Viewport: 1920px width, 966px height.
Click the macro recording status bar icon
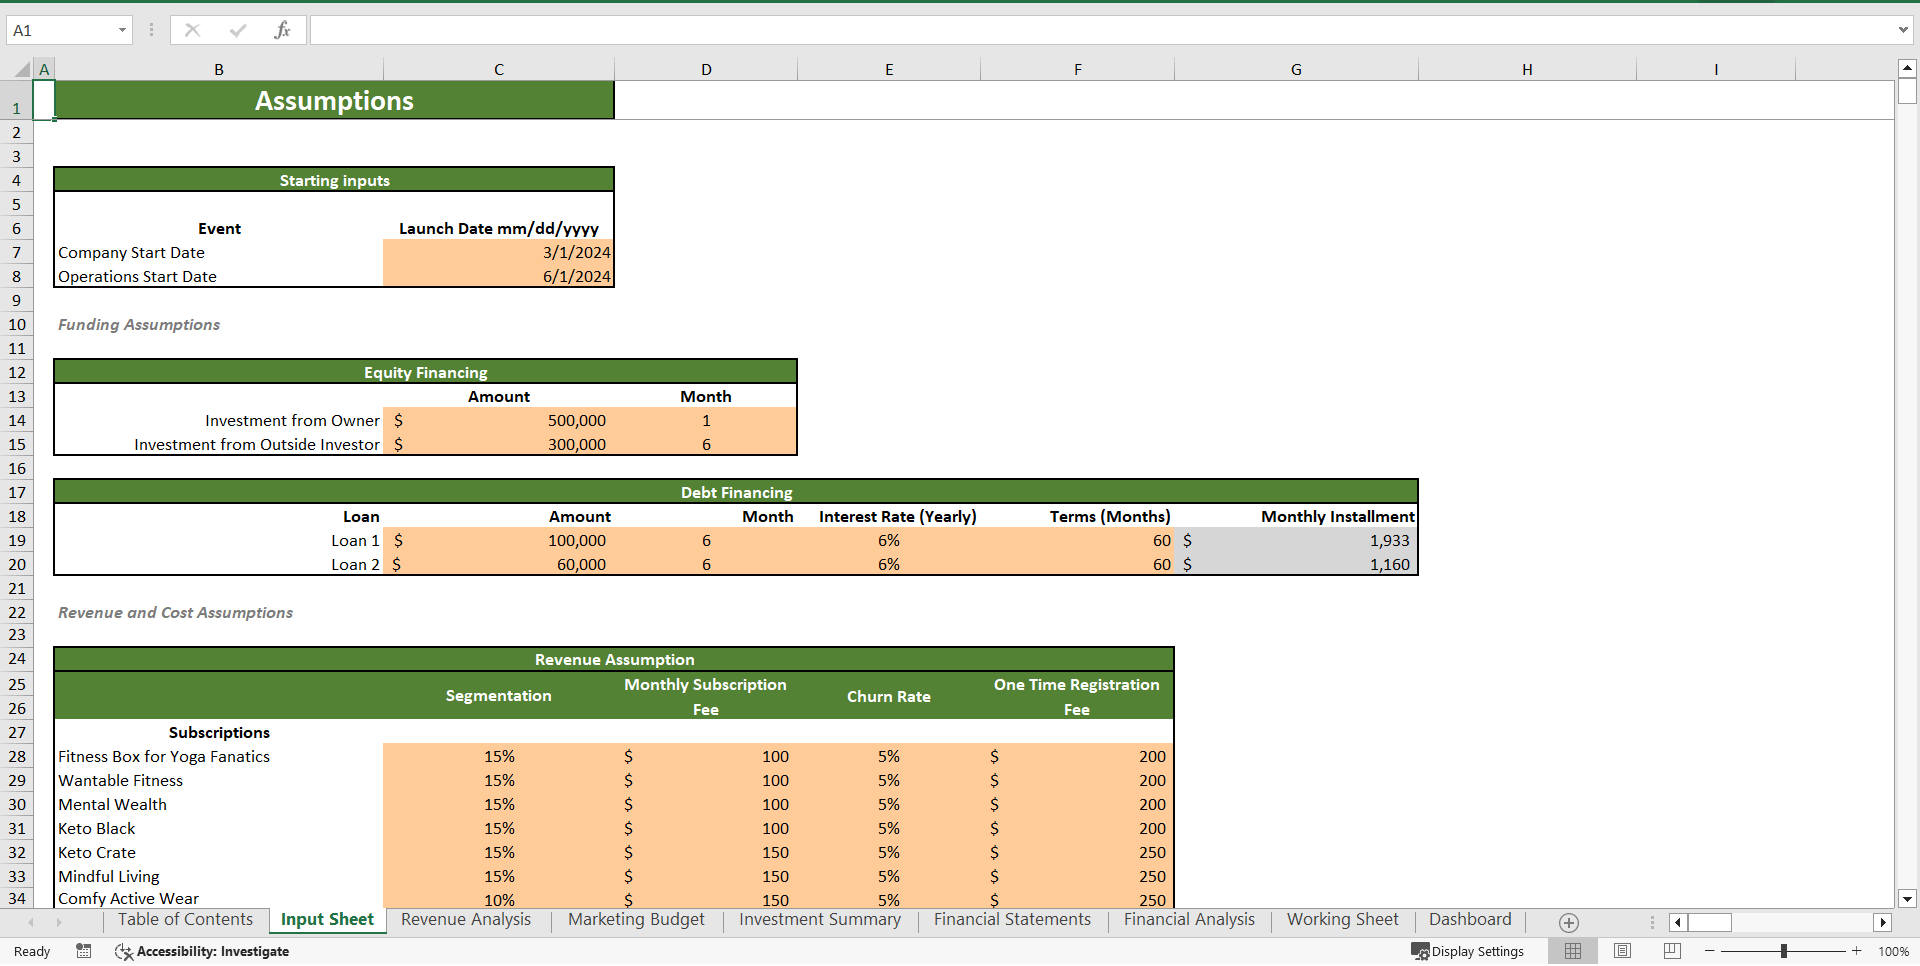(84, 951)
